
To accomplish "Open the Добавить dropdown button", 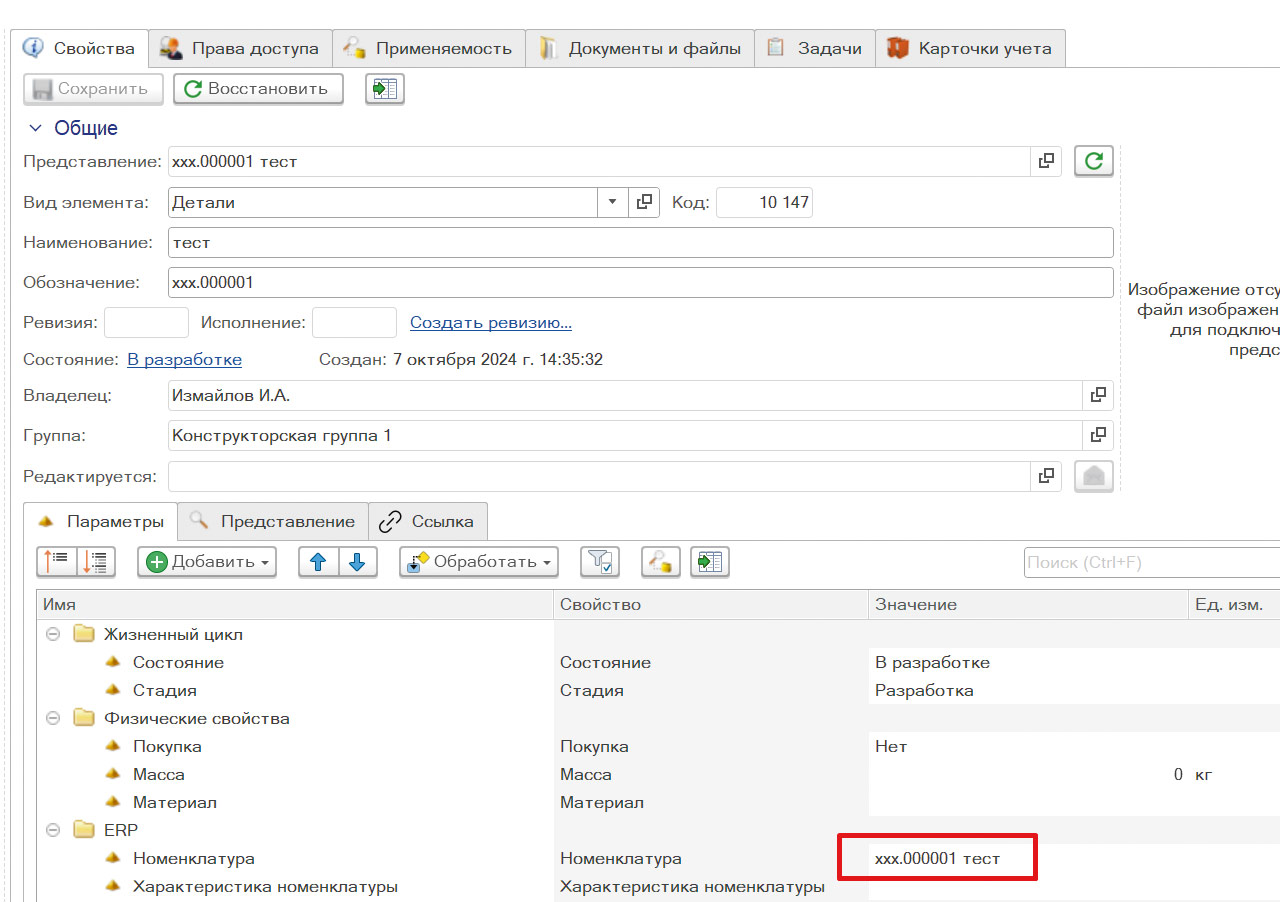I will tap(206, 562).
